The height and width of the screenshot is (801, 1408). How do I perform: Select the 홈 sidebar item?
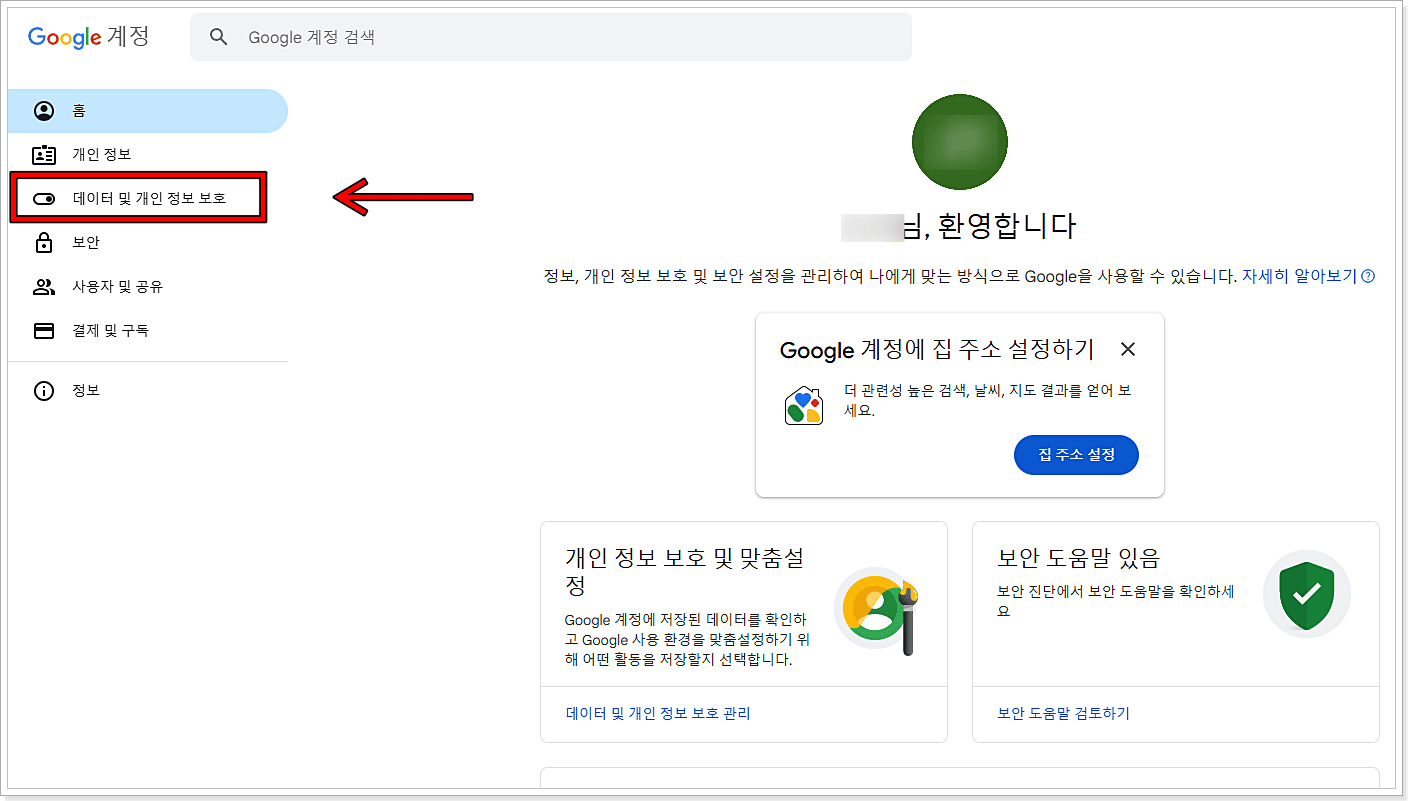coord(148,111)
